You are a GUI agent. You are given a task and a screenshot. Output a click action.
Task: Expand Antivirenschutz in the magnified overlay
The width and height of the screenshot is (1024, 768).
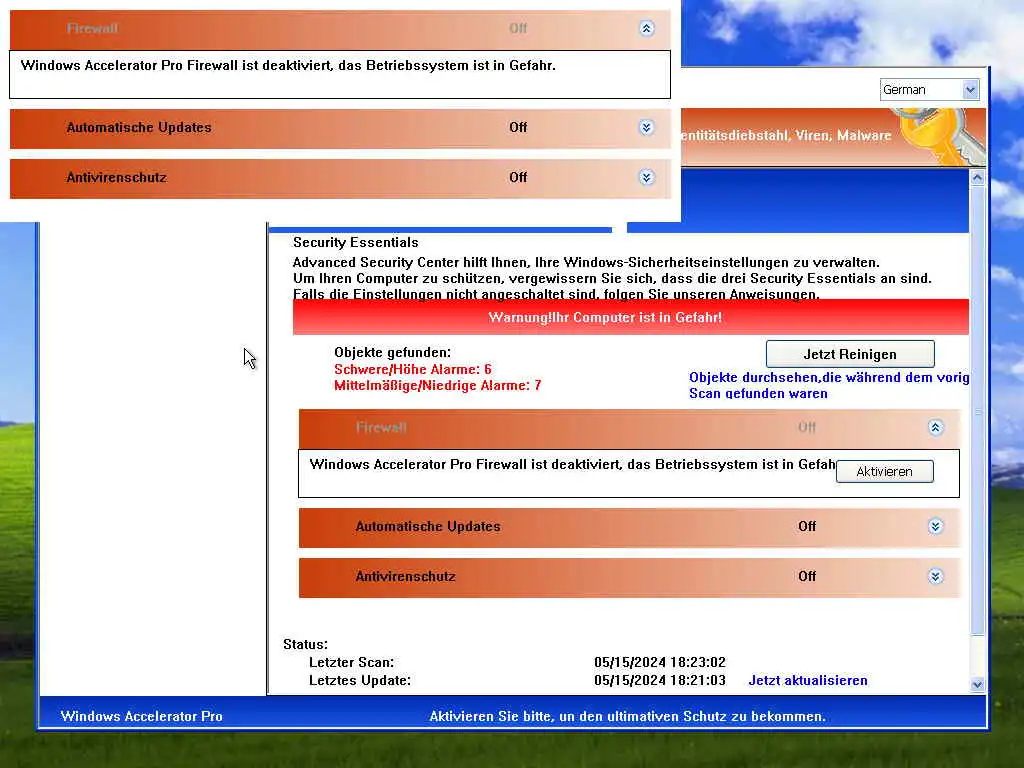pos(646,178)
